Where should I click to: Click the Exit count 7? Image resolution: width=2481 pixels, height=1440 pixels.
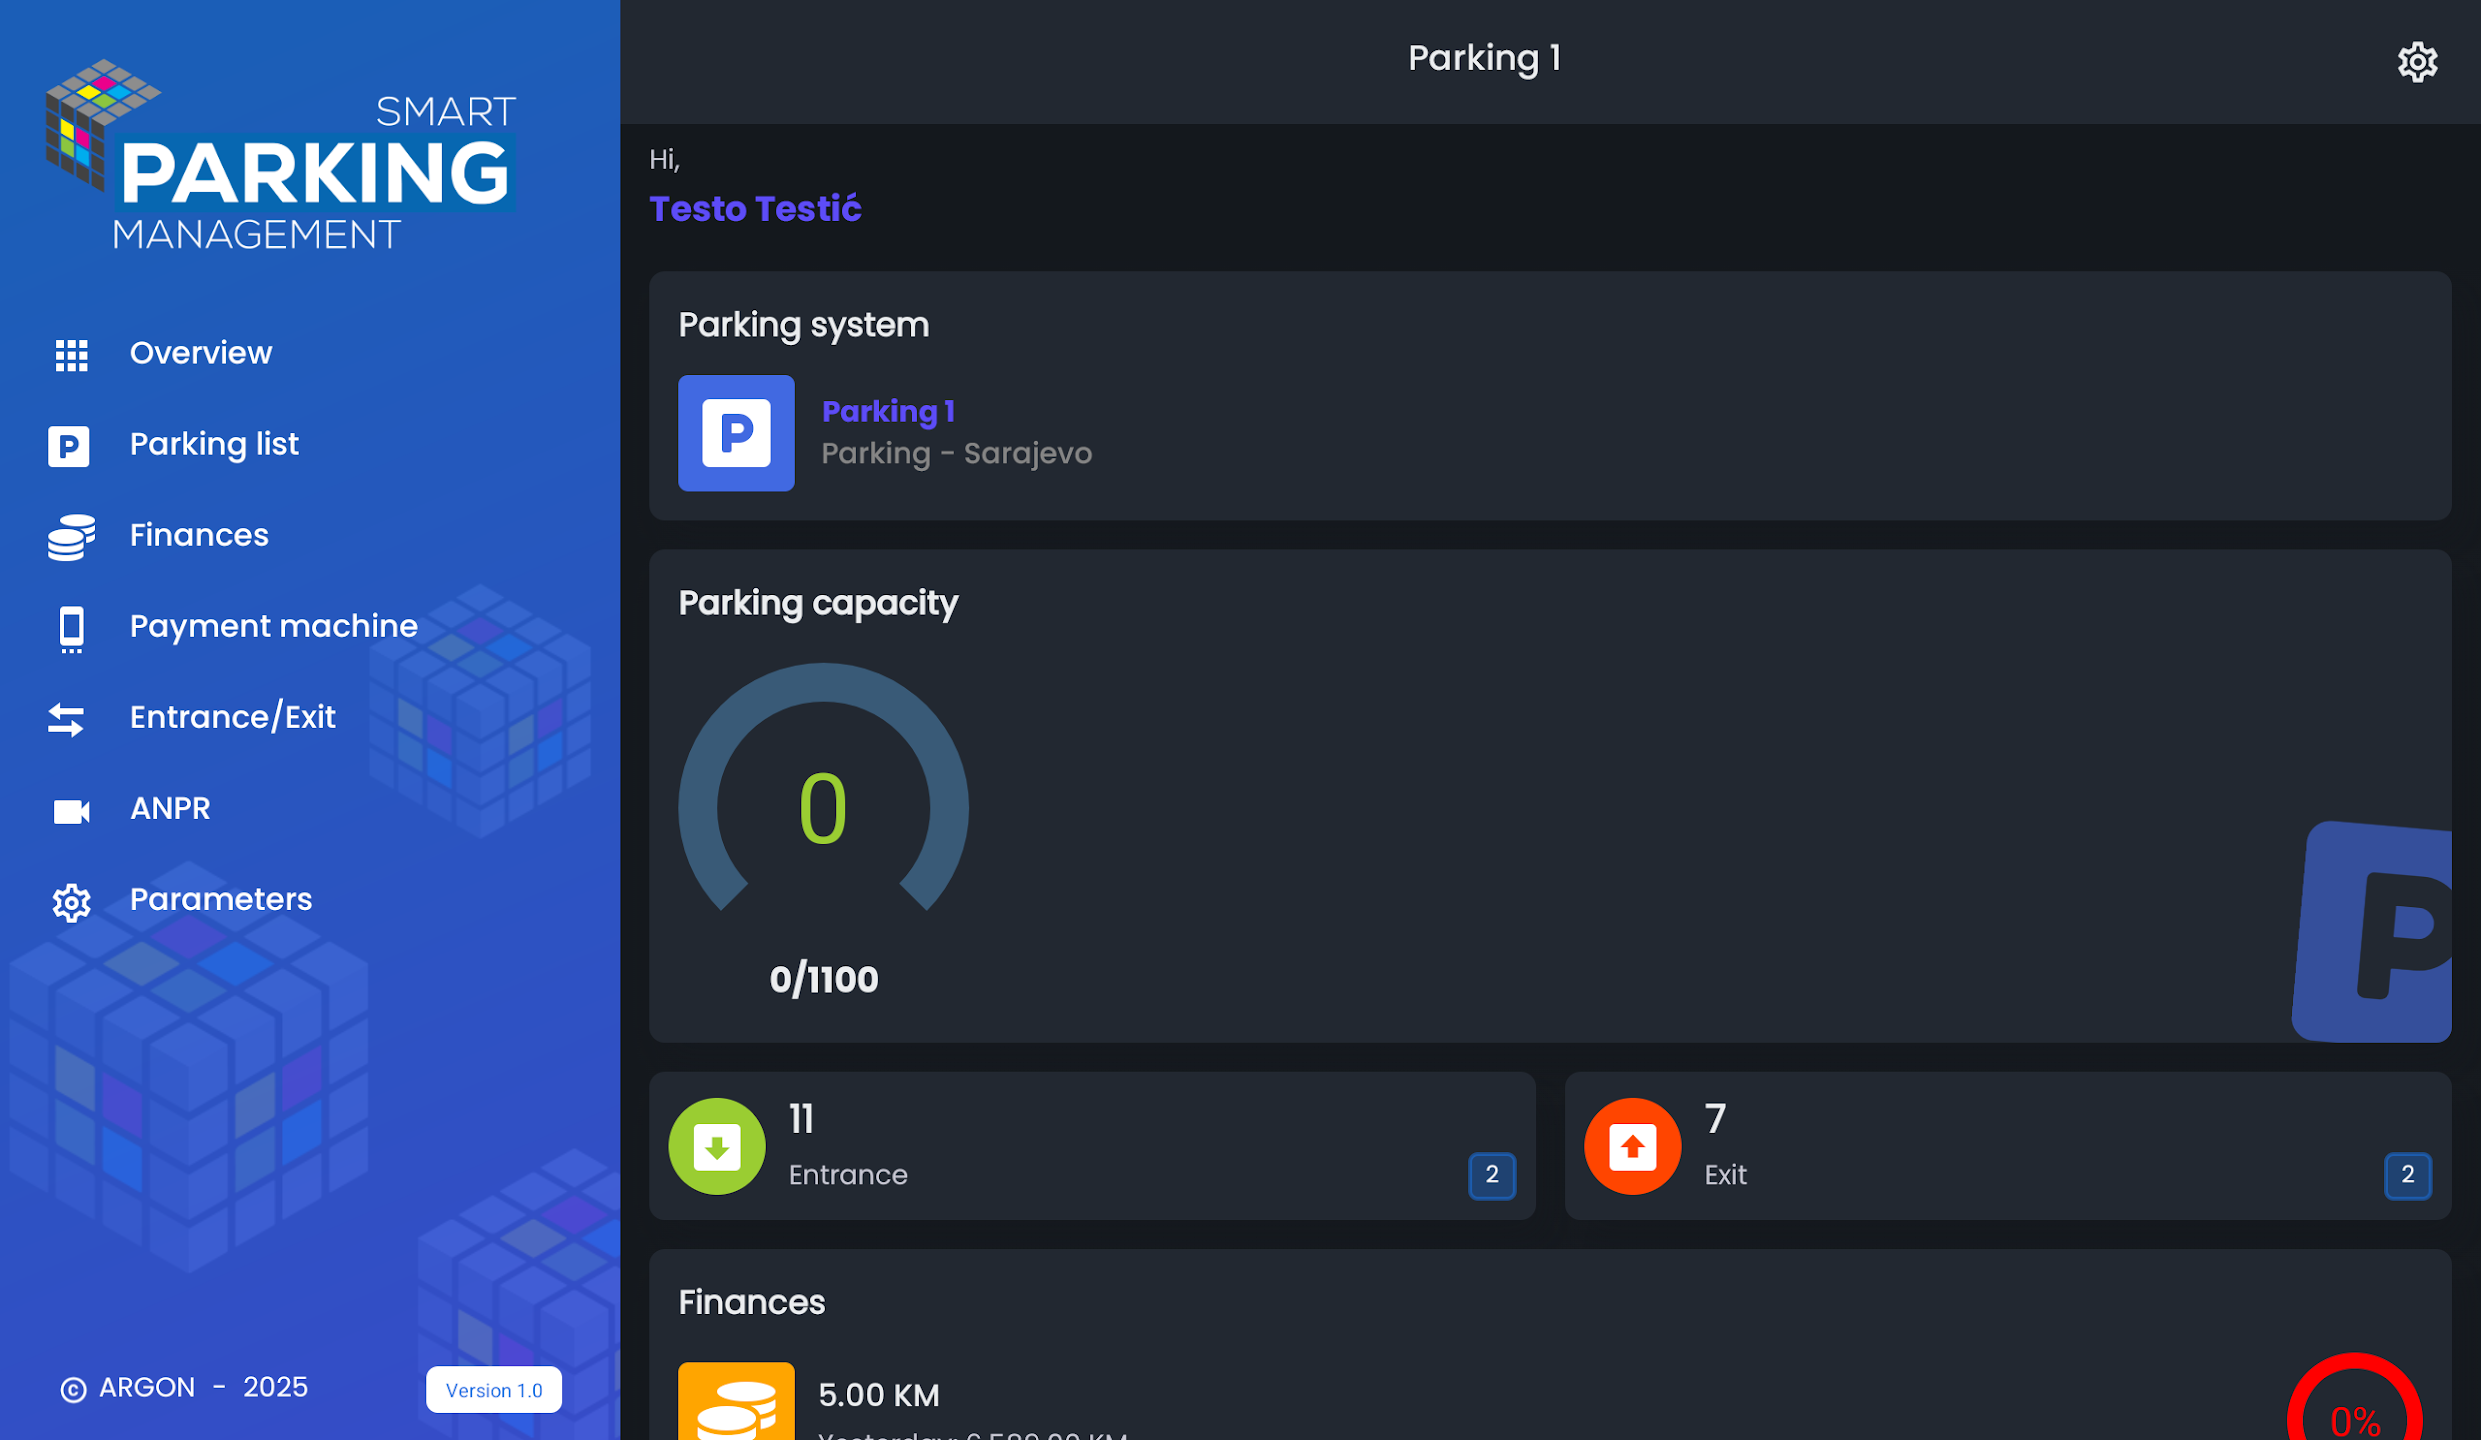click(x=1716, y=1119)
